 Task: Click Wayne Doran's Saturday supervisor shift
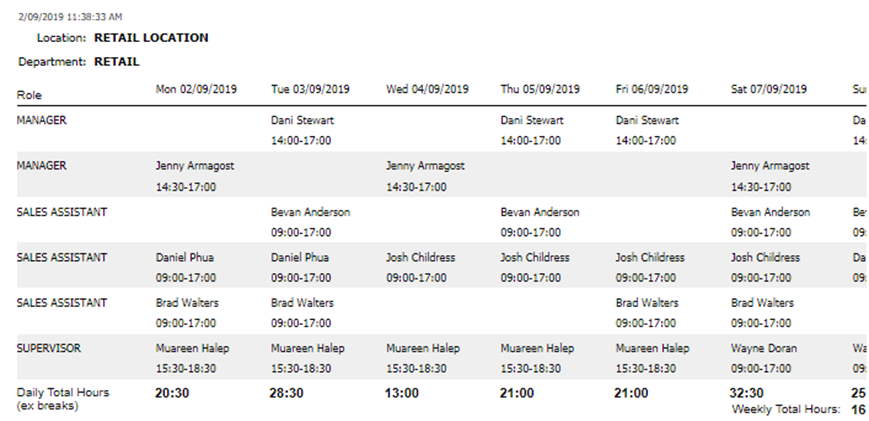click(764, 358)
